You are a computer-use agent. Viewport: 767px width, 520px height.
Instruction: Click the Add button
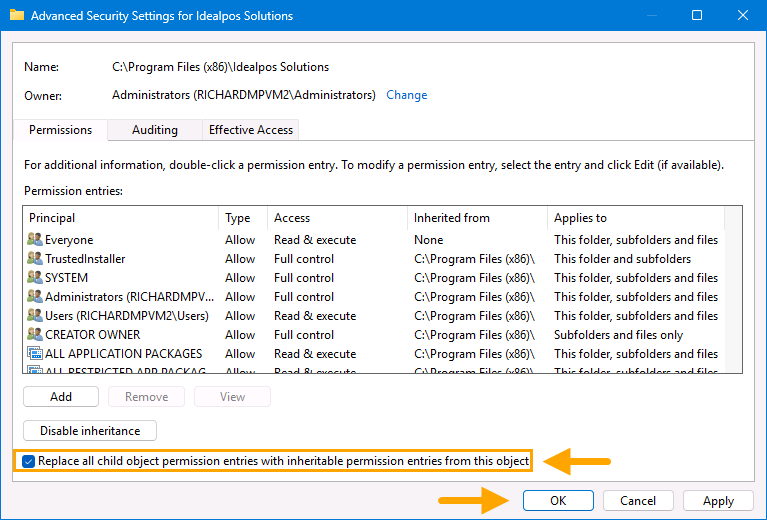[x=61, y=397]
